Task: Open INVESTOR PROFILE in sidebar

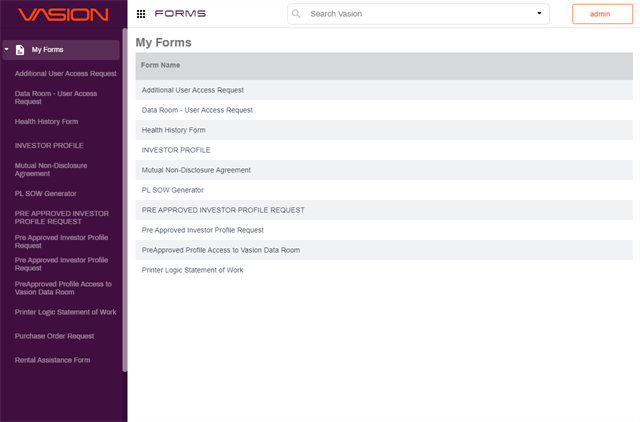Action: pos(49,146)
